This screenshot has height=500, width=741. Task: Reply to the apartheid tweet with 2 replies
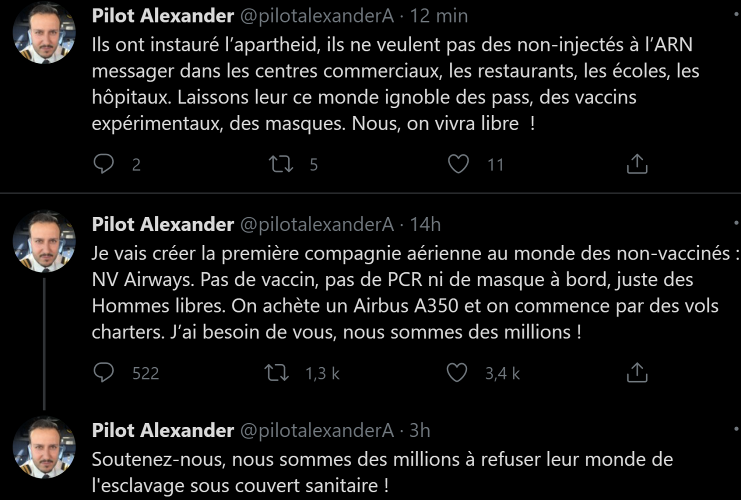tap(104, 164)
